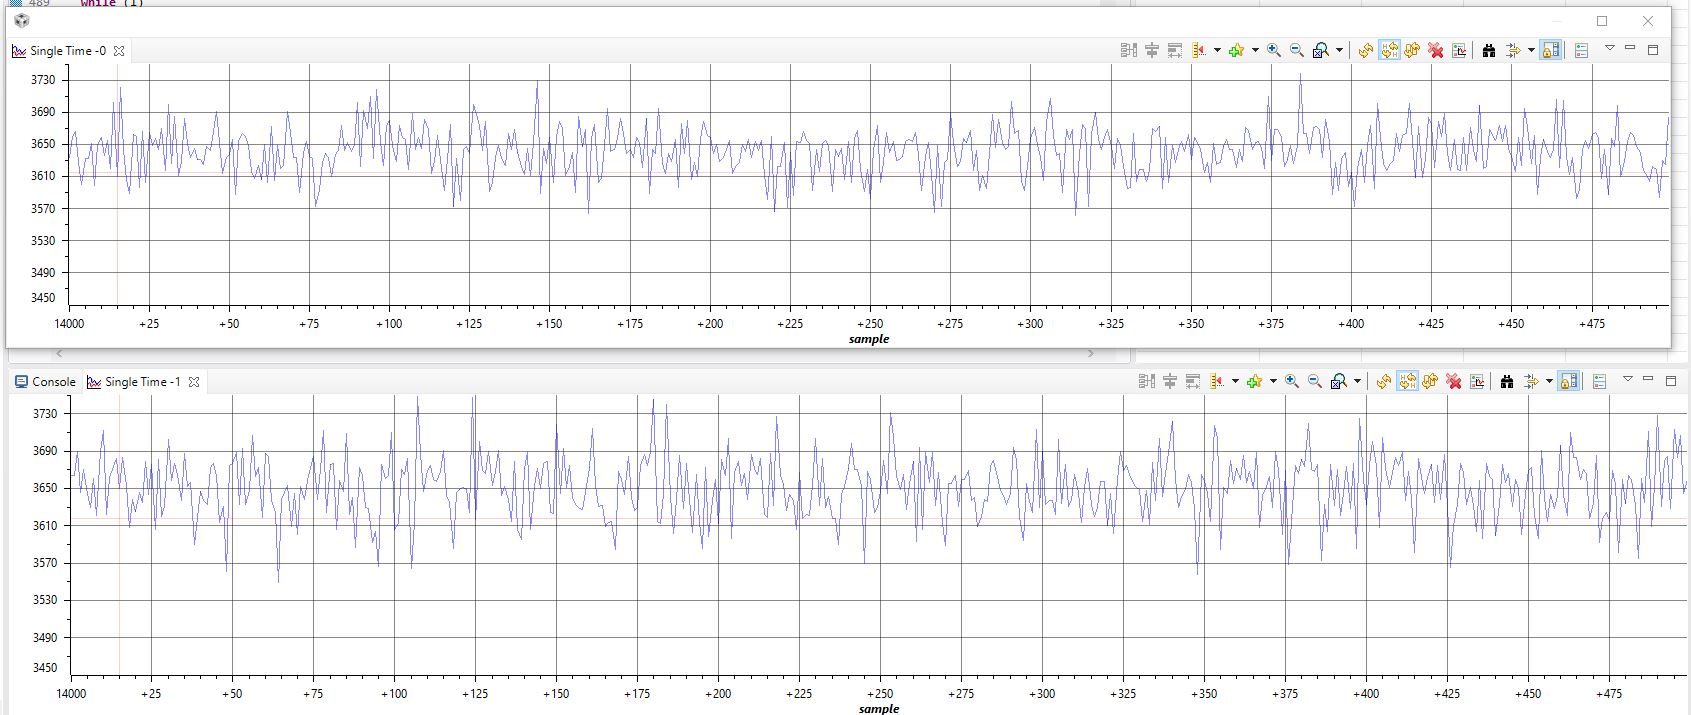The image size is (1691, 715).
Task: Click the green plus star icon in Single Time -0
Action: coord(1236,50)
